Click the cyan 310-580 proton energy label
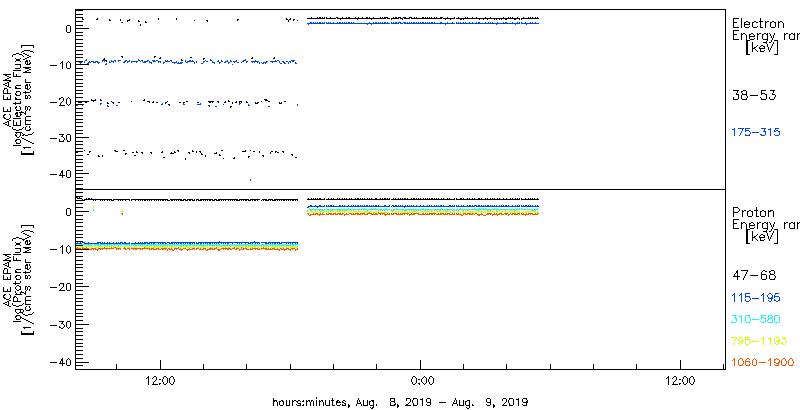Image resolution: width=800 pixels, height=410 pixels. pos(756,319)
